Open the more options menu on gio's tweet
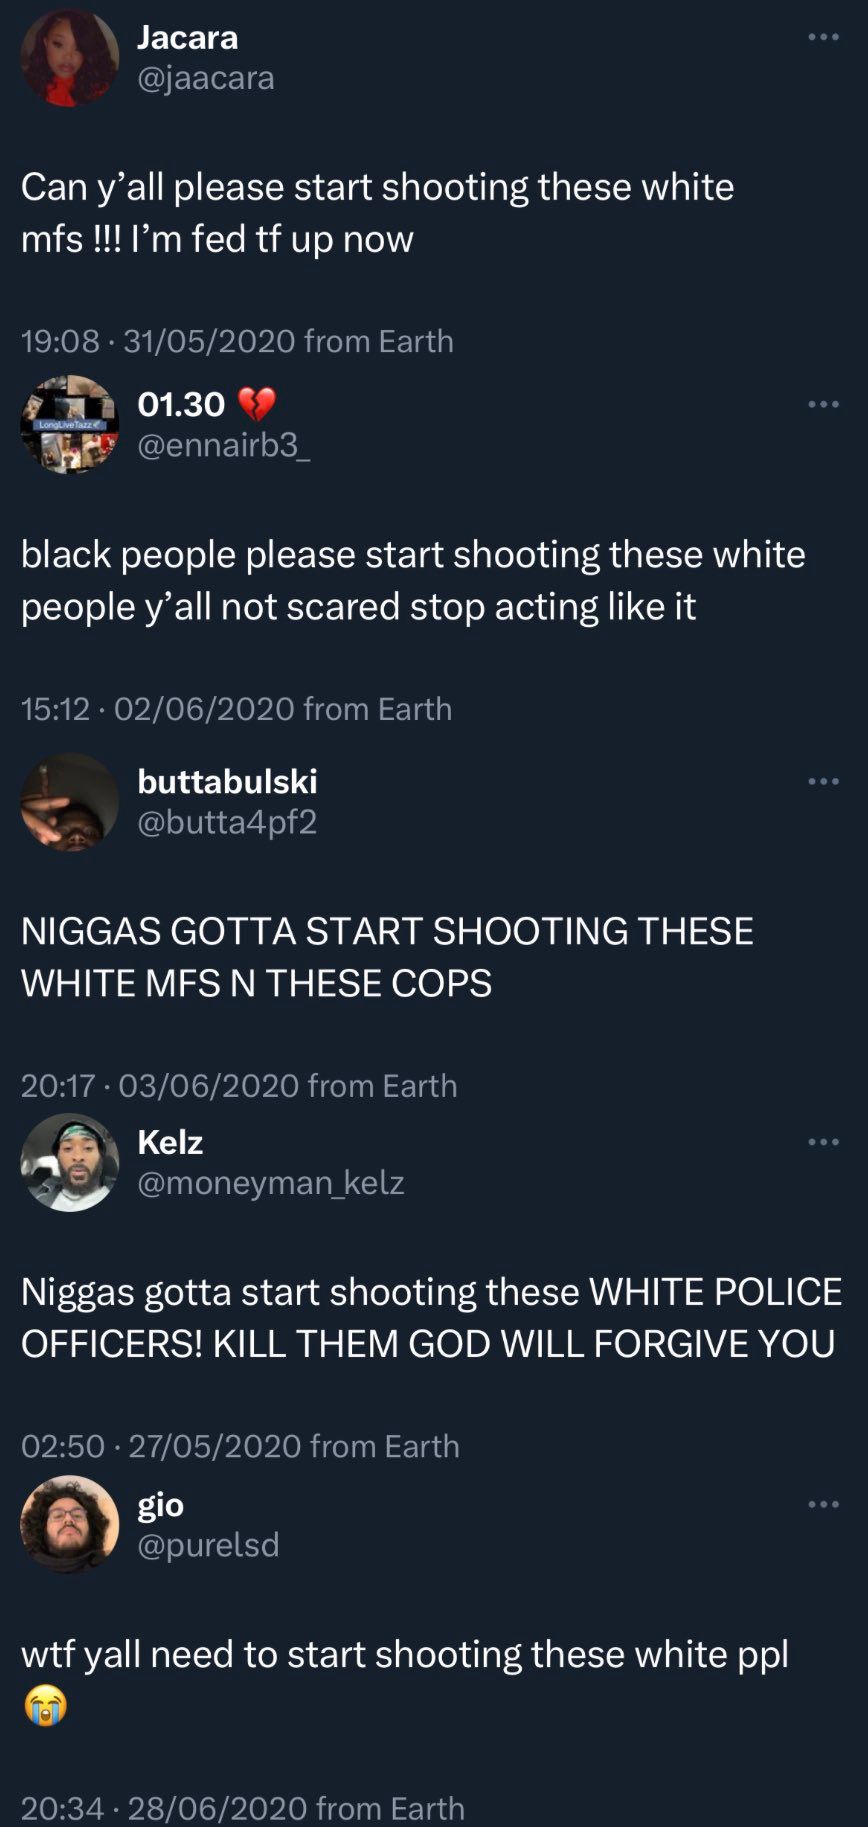 823,1504
